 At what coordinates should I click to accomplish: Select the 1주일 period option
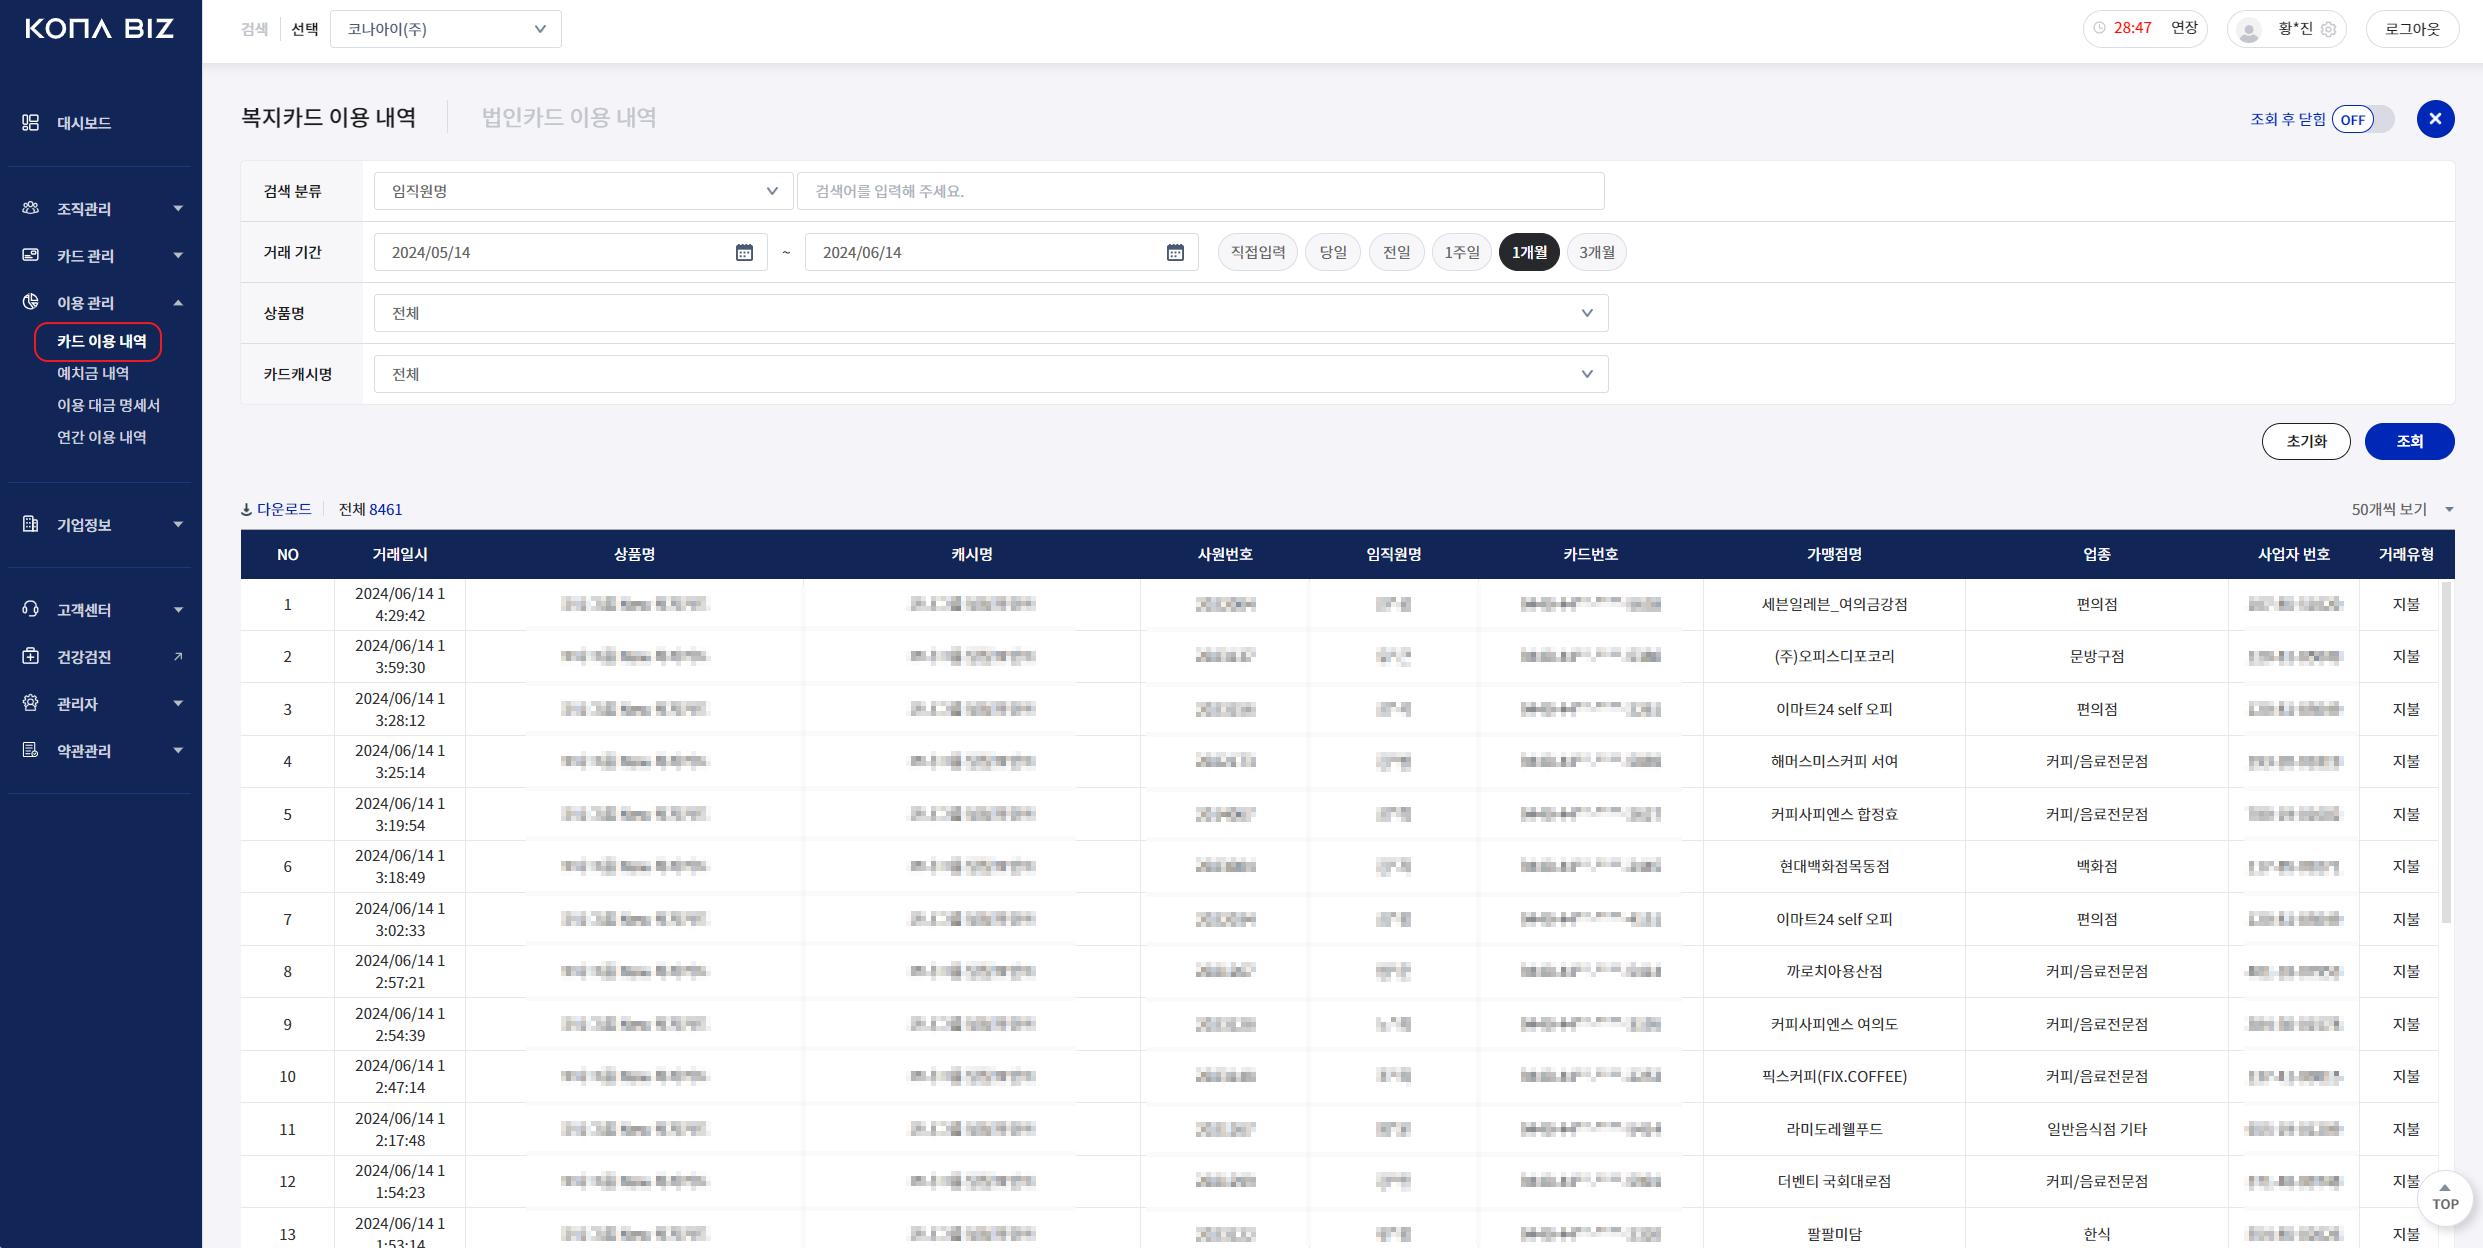coord(1461,252)
